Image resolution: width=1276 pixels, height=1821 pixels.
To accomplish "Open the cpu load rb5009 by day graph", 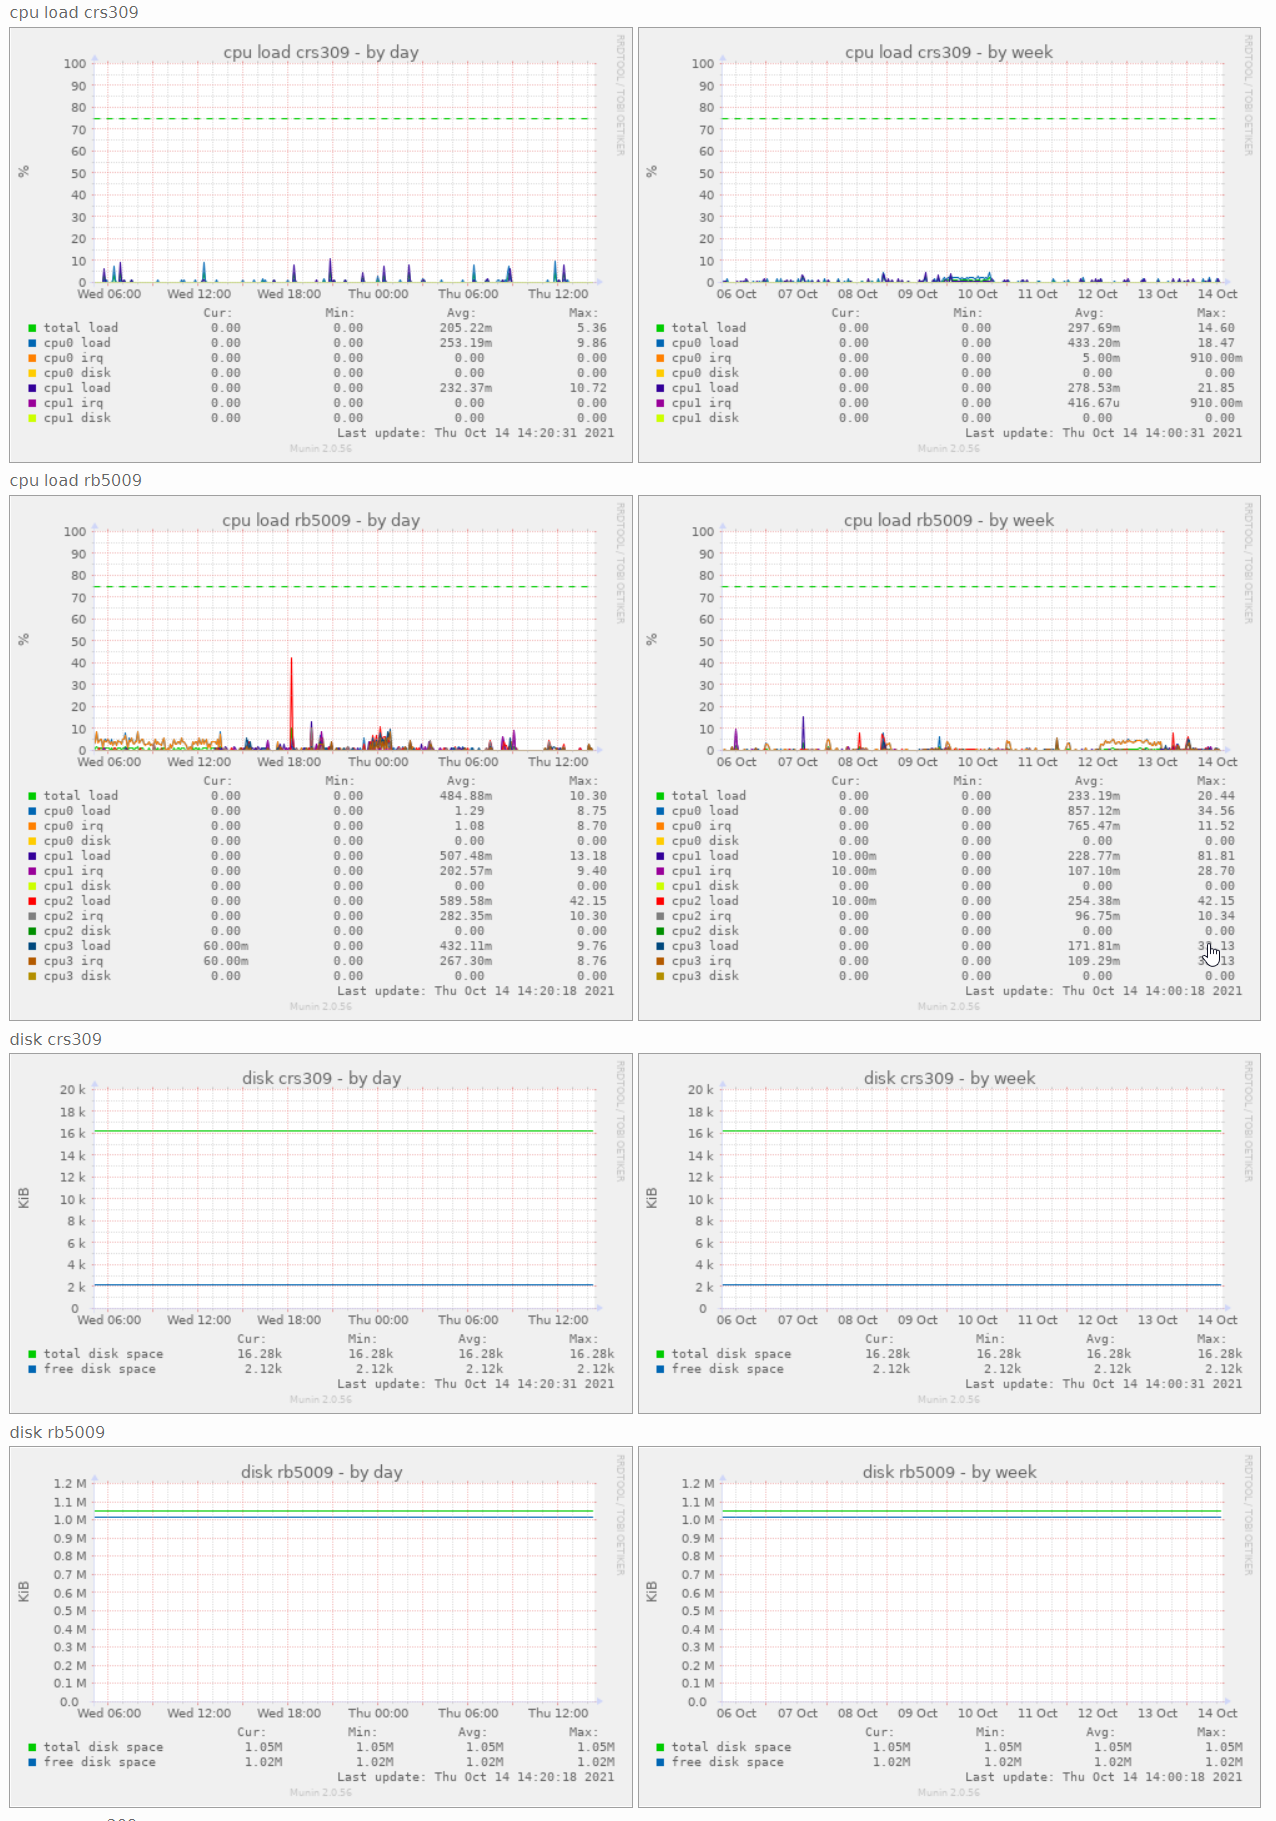I will (x=321, y=758).
